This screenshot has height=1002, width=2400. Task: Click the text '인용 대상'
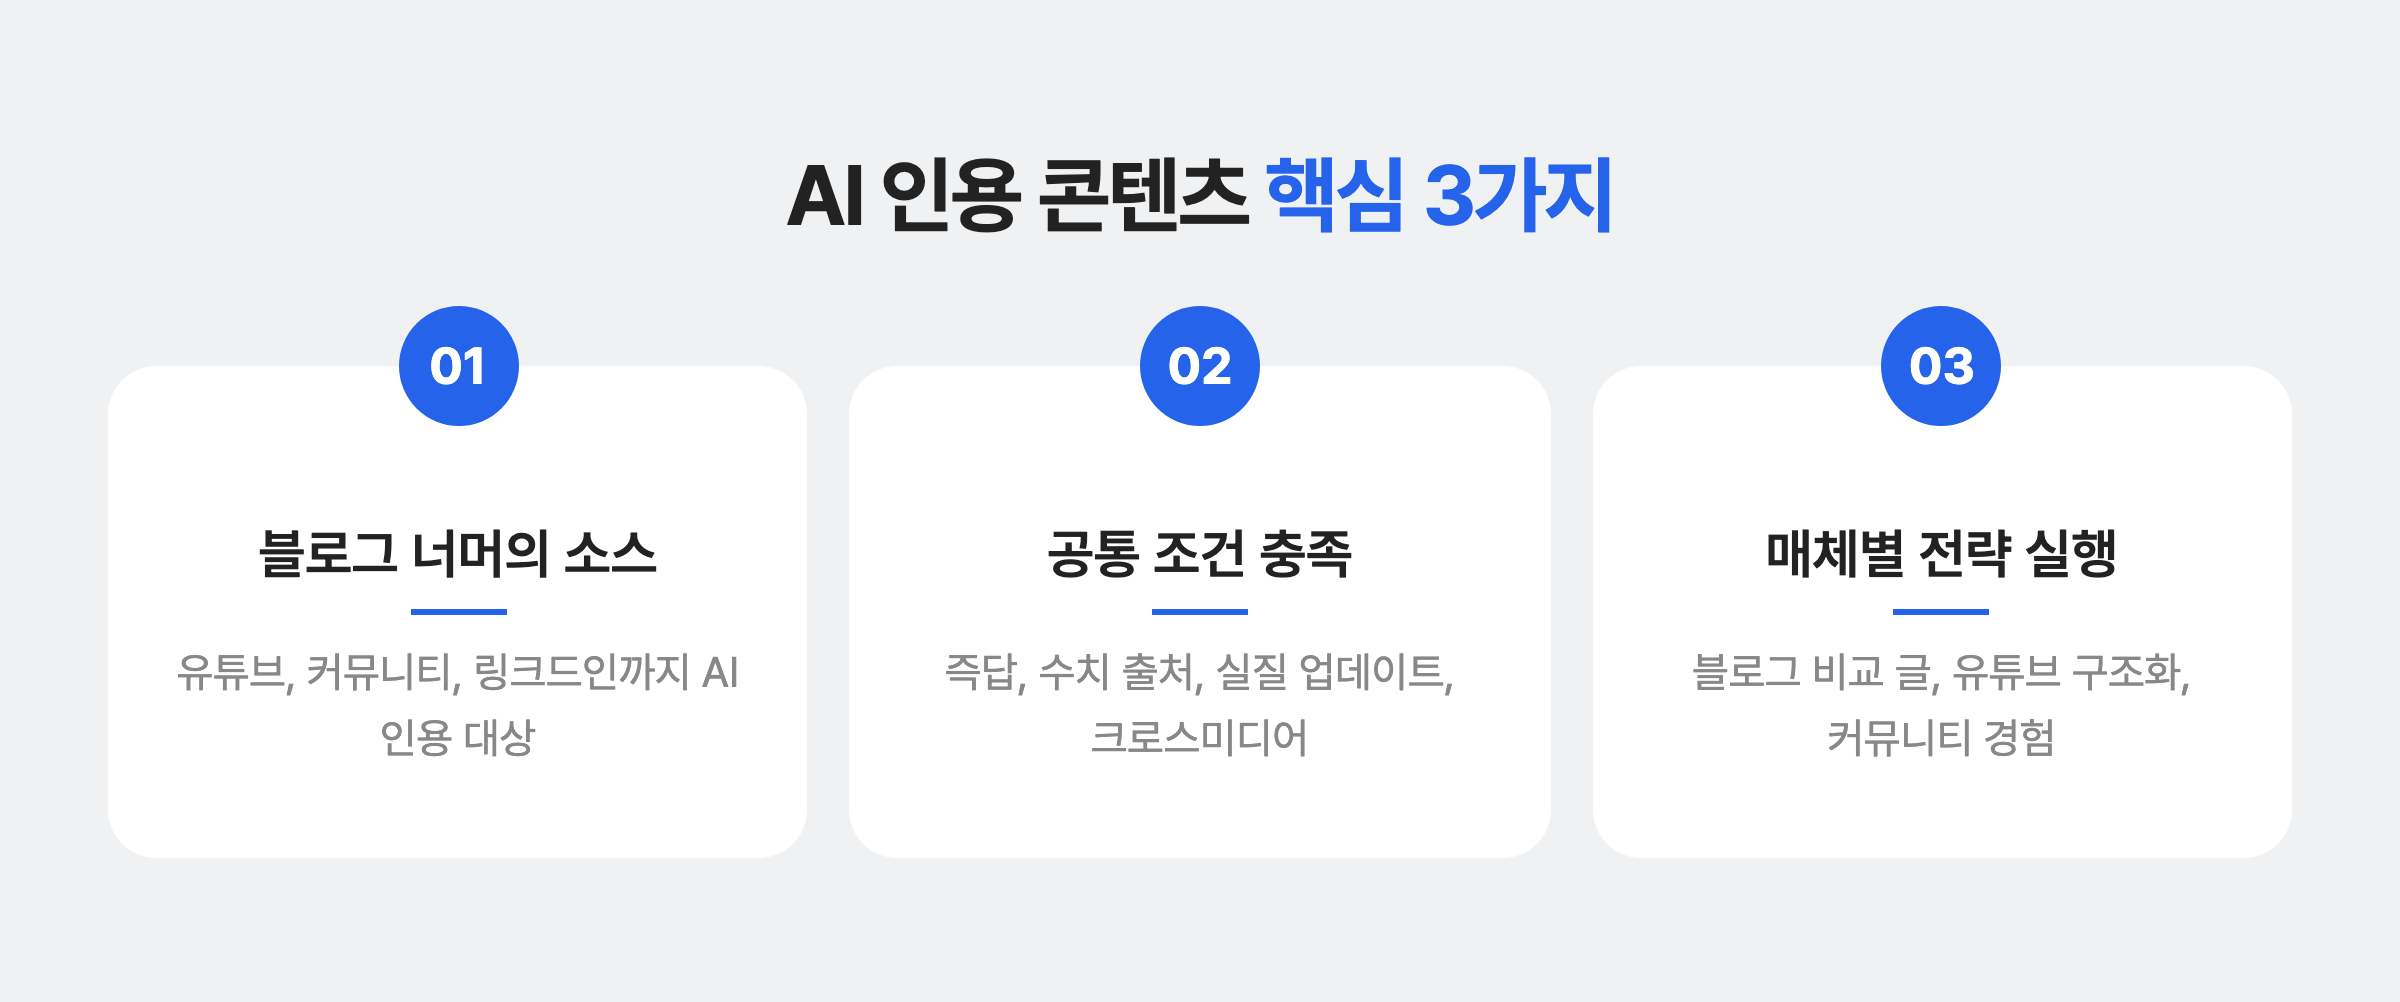(458, 738)
